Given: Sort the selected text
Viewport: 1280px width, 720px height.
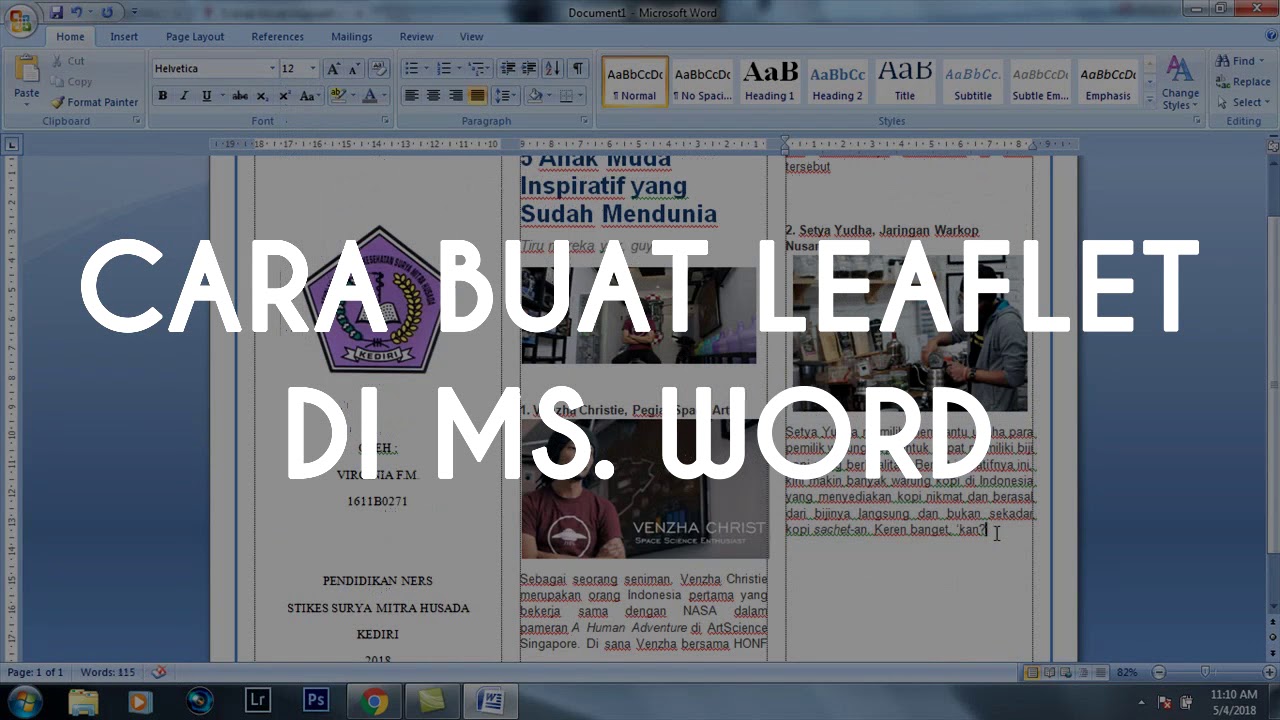Looking at the screenshot, I should tap(554, 69).
